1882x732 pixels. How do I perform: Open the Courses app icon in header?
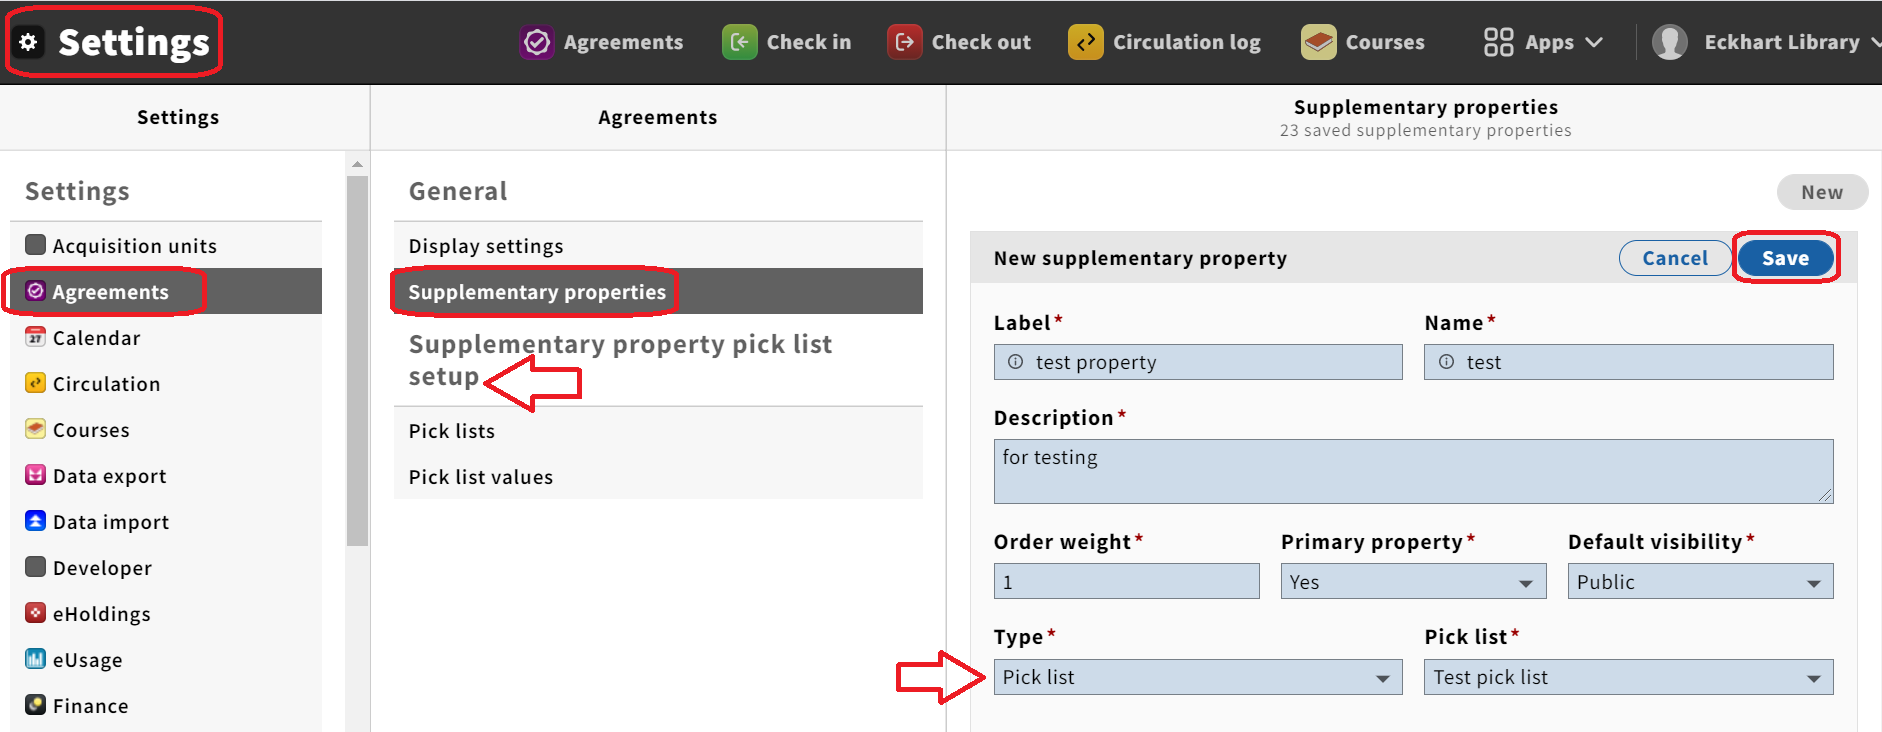(1319, 42)
